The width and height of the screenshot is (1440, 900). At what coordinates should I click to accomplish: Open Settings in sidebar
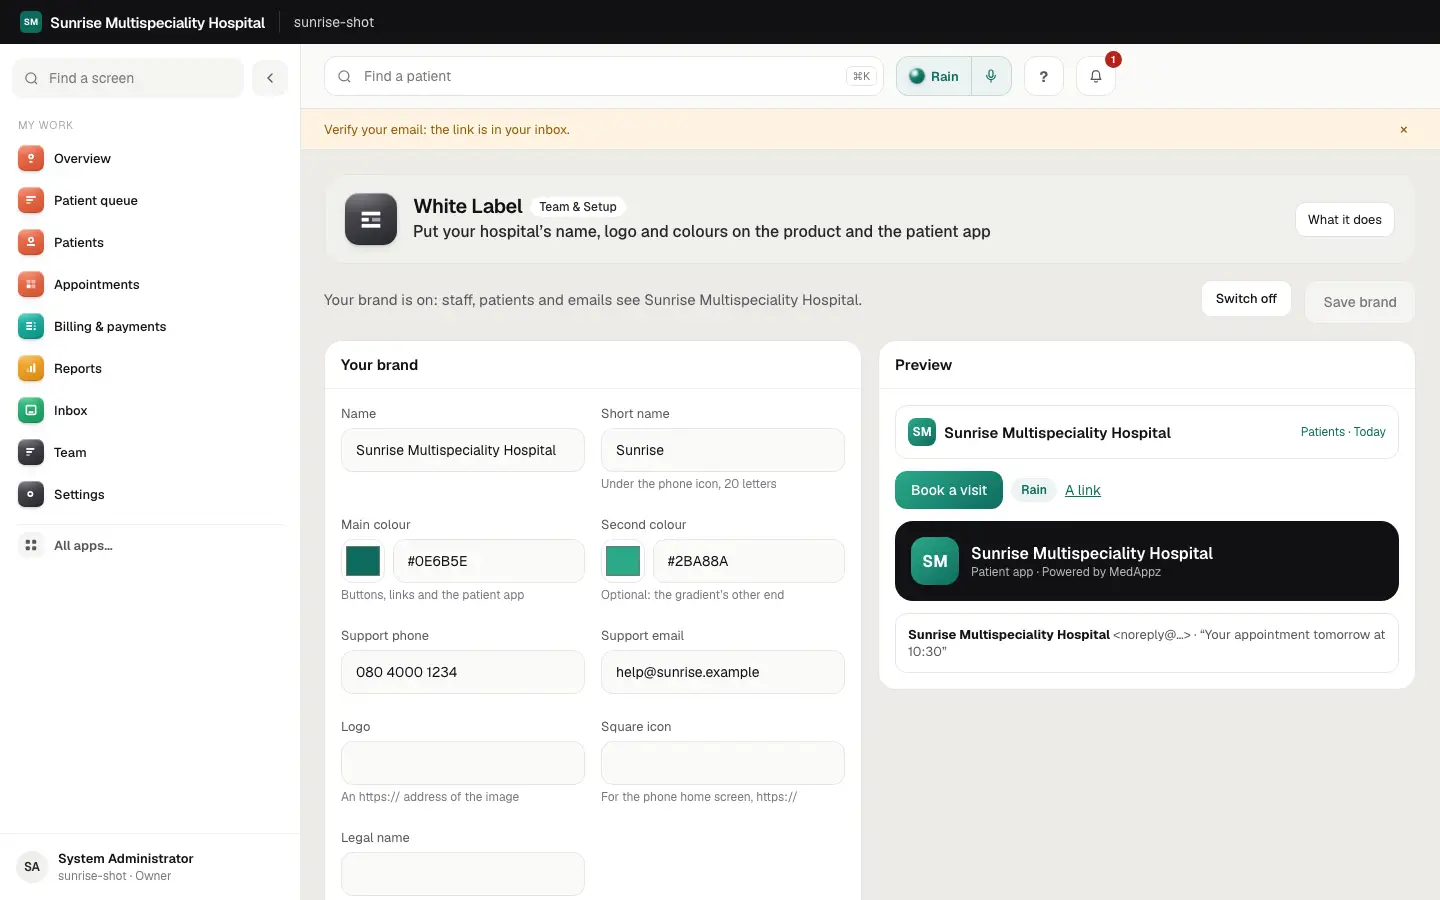(150, 495)
